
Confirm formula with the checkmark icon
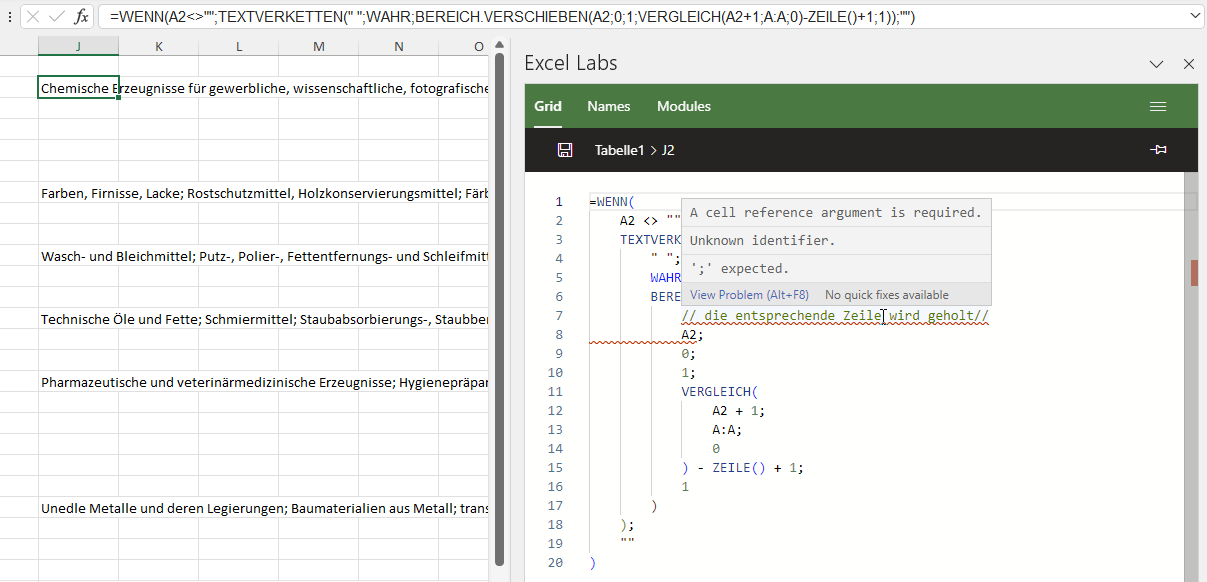(57, 17)
